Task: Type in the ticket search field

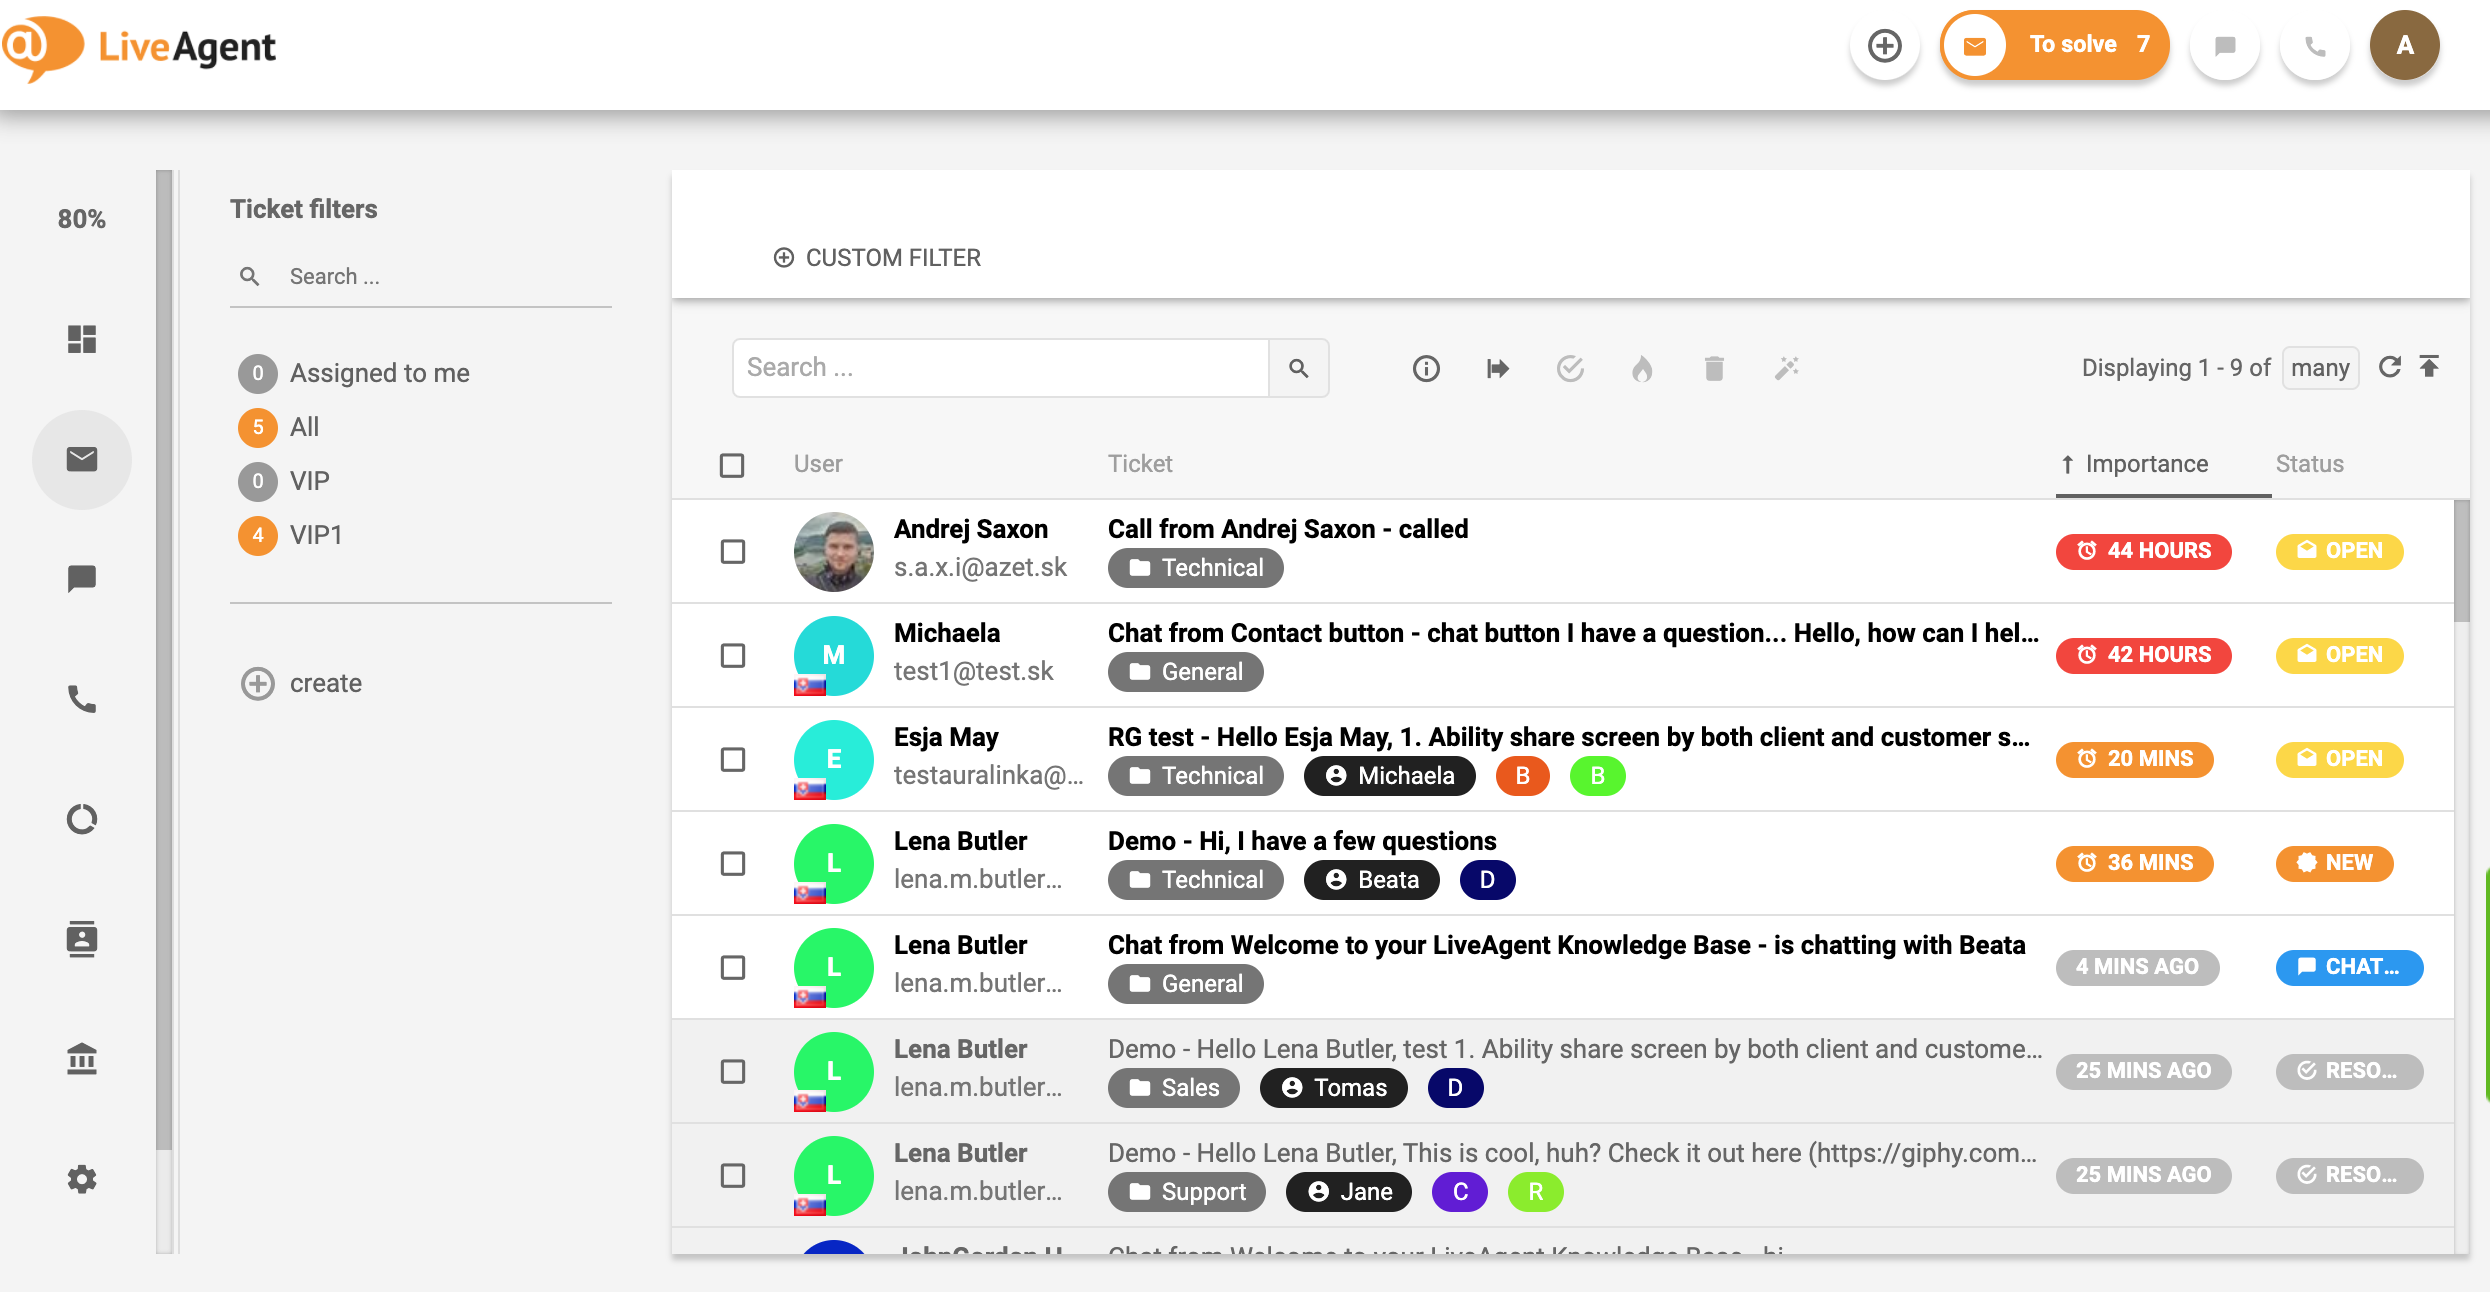Action: point(1000,367)
